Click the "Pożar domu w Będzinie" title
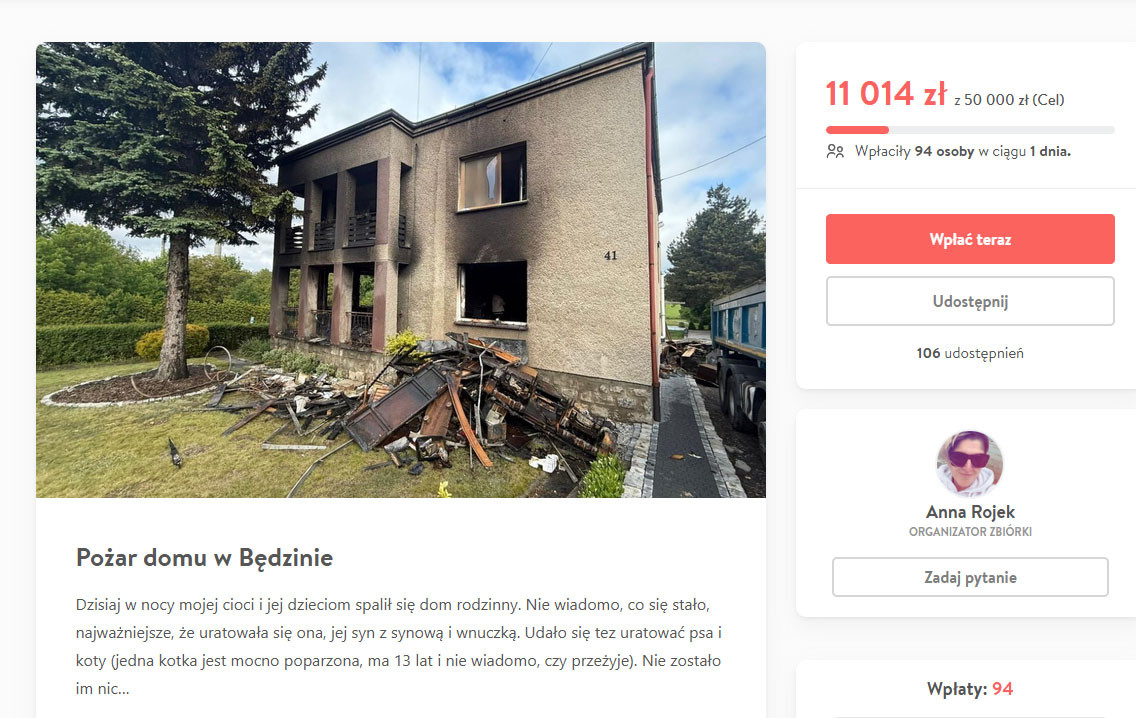1136x718 pixels. tap(204, 558)
